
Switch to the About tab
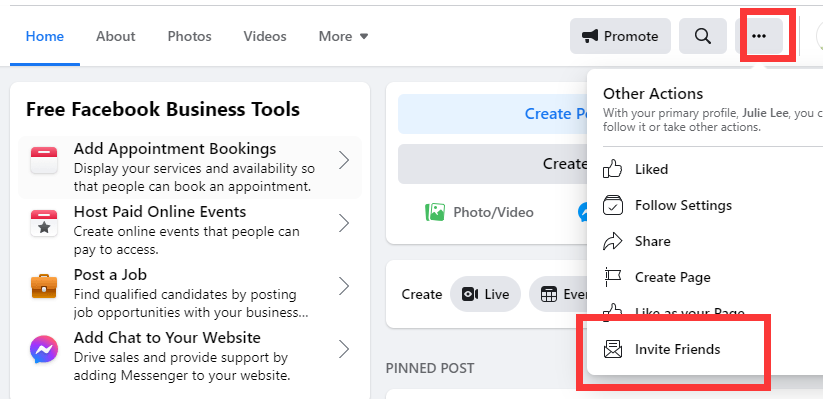coord(115,36)
